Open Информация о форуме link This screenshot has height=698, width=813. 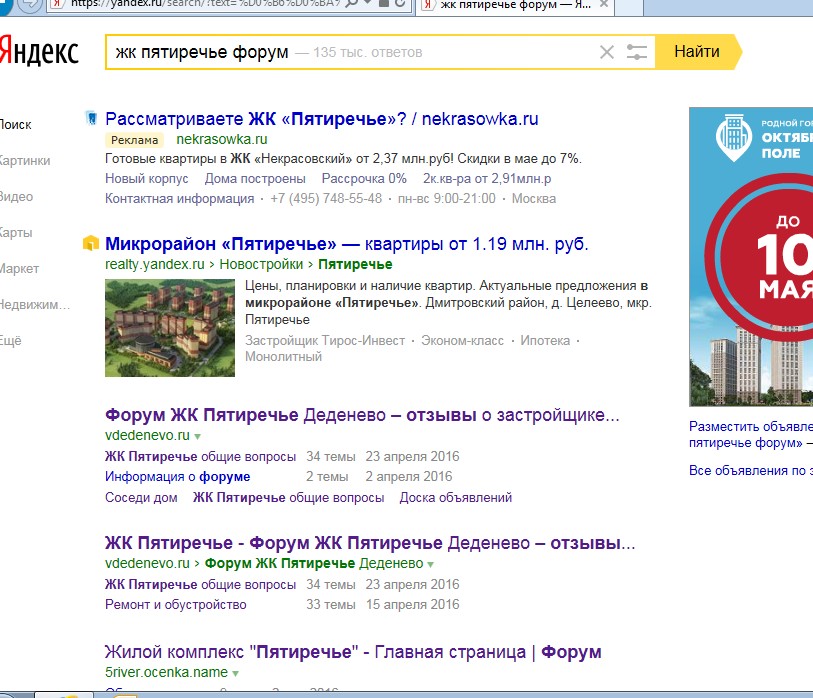[x=177, y=477]
